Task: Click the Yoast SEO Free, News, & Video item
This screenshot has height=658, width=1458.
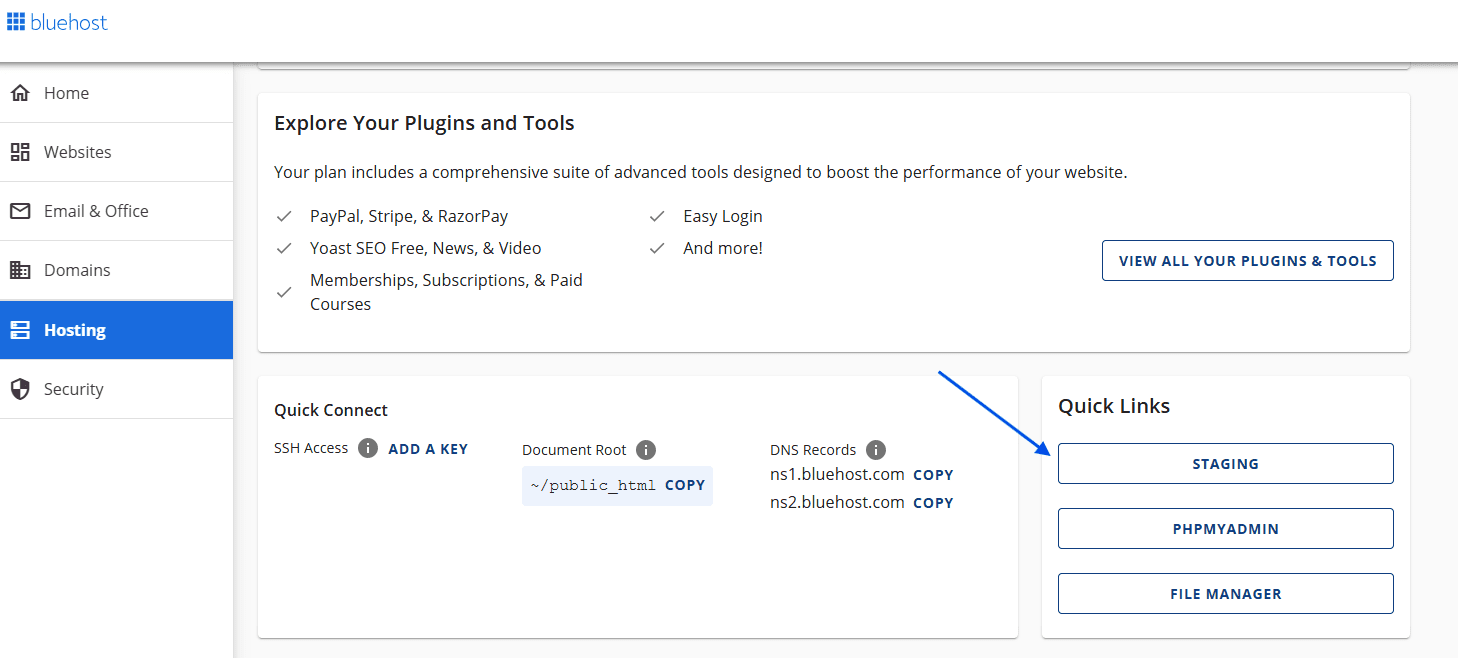Action: tap(426, 248)
